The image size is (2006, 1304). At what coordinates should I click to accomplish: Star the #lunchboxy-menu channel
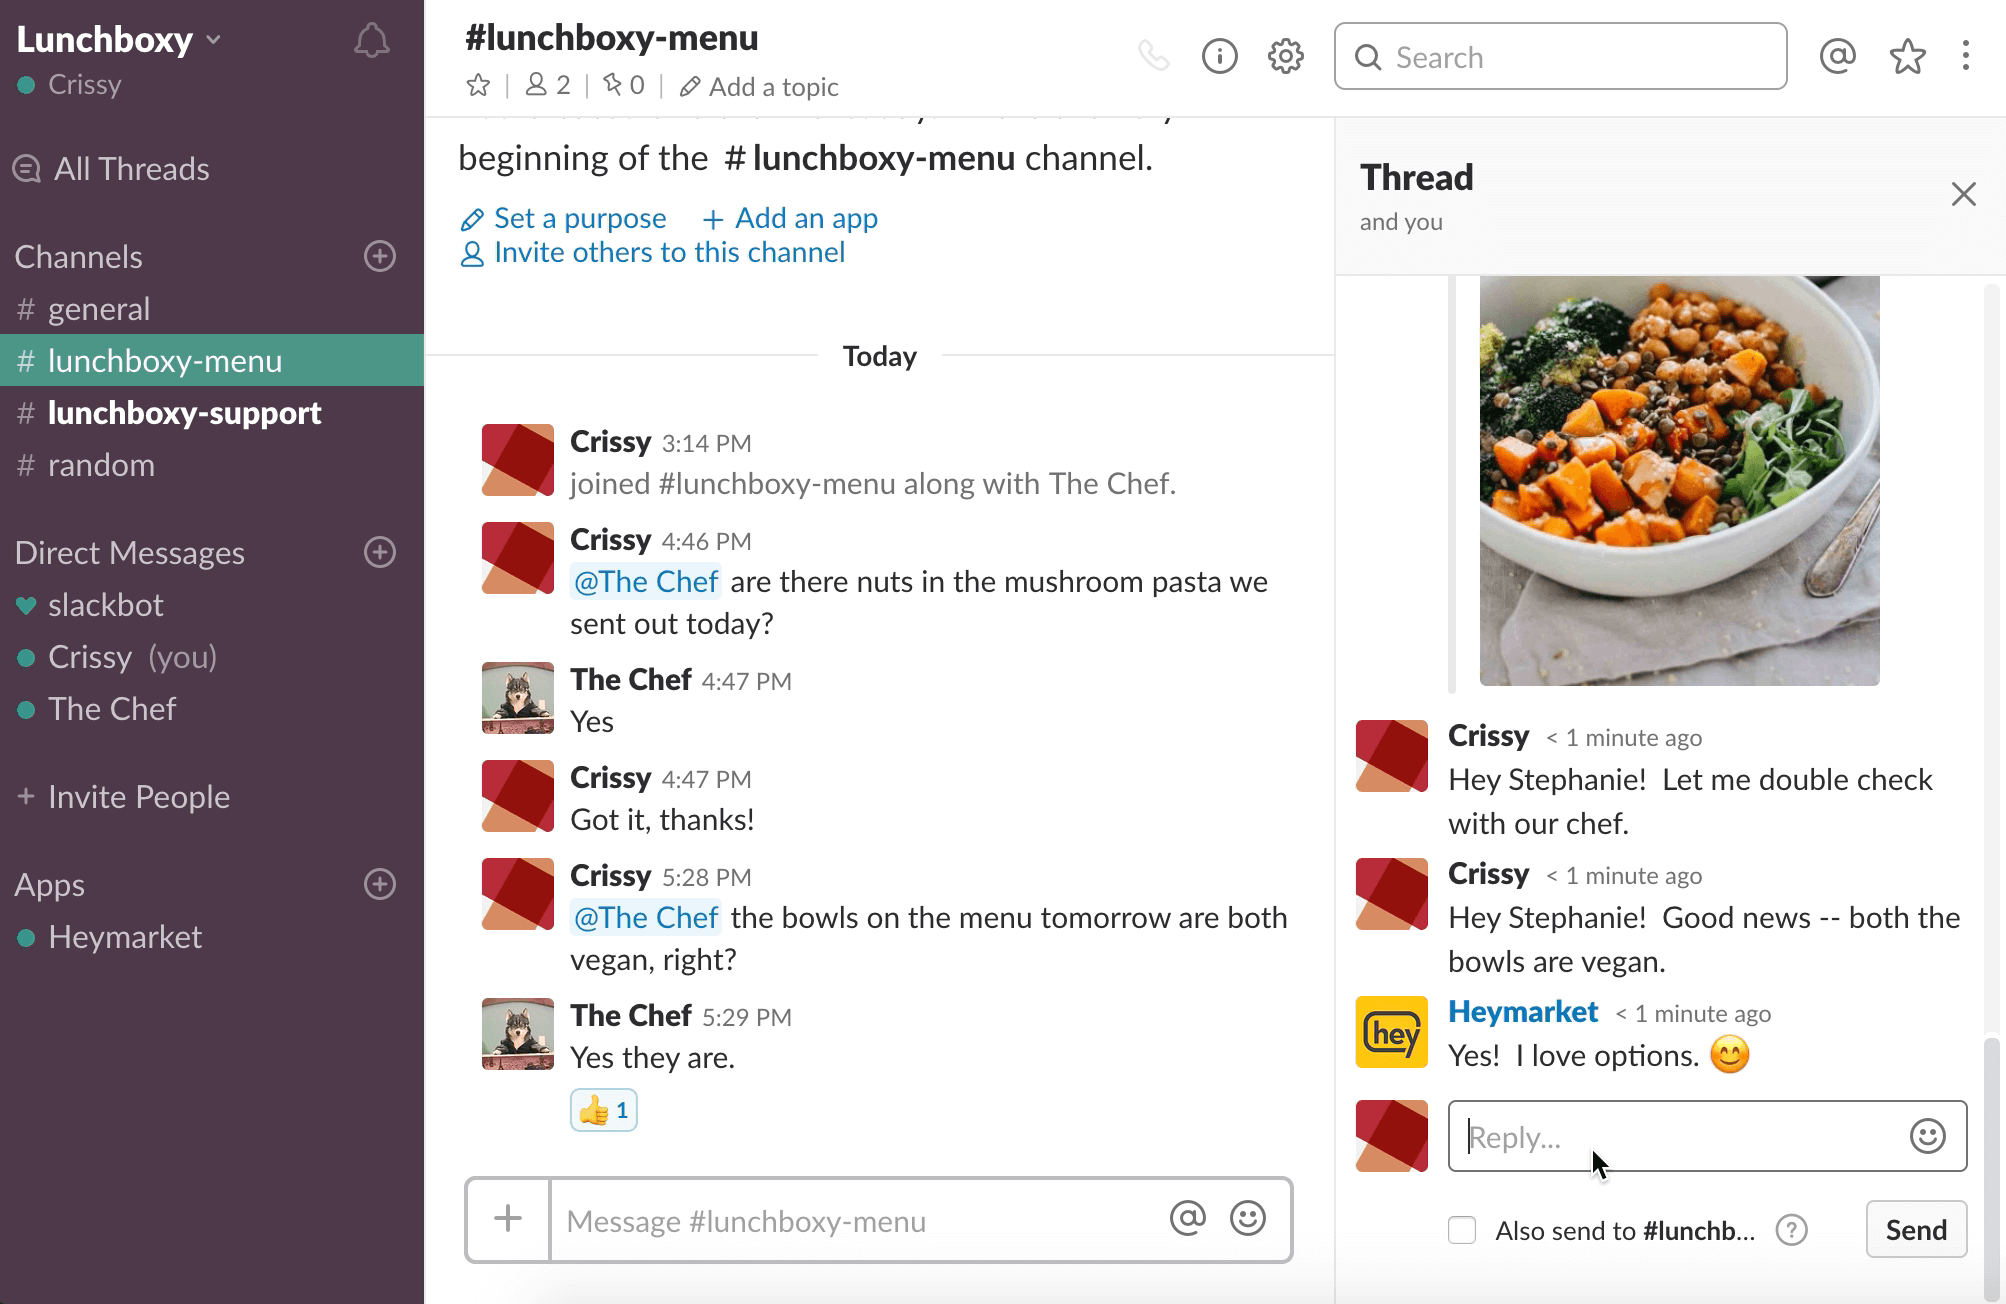click(478, 85)
